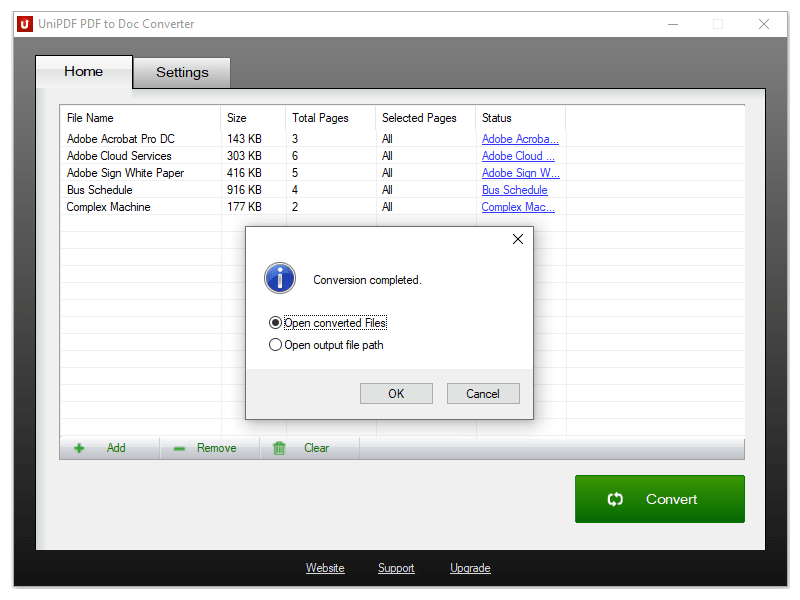Click the green plus Add icon
The width and height of the screenshot is (800, 600).
pyautogui.click(x=79, y=448)
